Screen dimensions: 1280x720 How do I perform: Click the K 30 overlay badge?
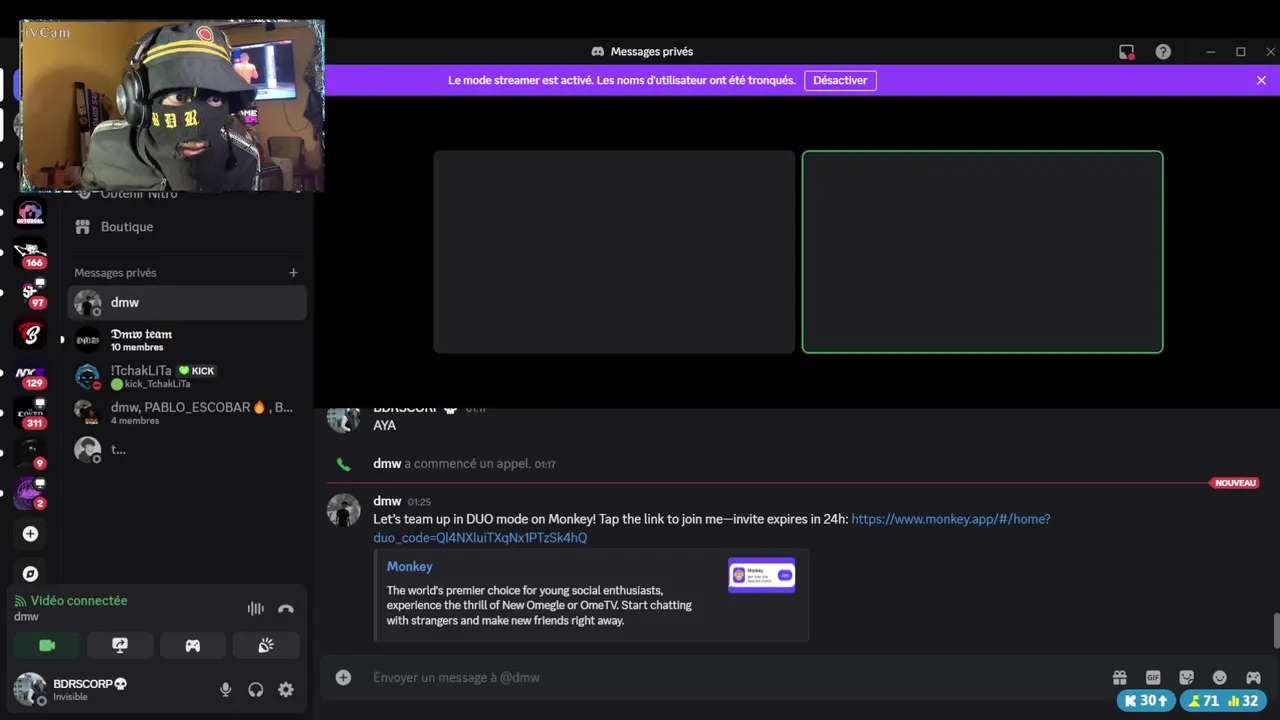(1146, 701)
